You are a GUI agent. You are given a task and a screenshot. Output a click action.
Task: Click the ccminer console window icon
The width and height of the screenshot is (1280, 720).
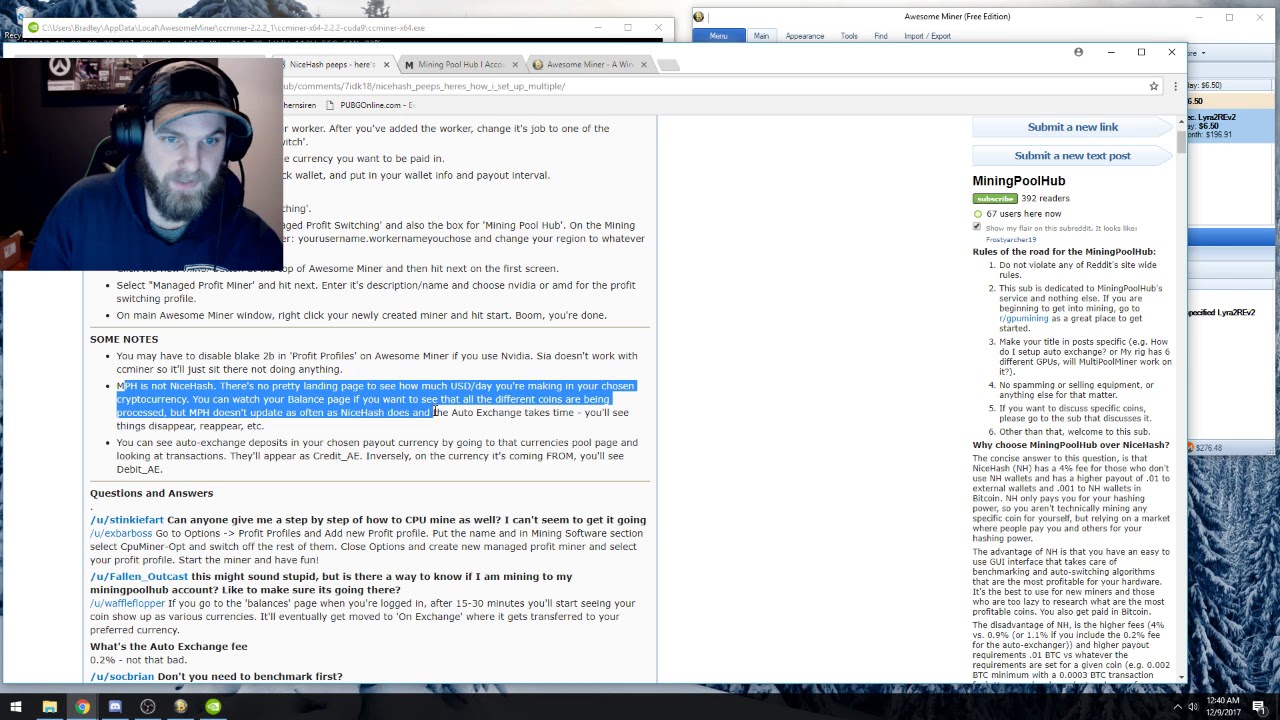pos(34,28)
